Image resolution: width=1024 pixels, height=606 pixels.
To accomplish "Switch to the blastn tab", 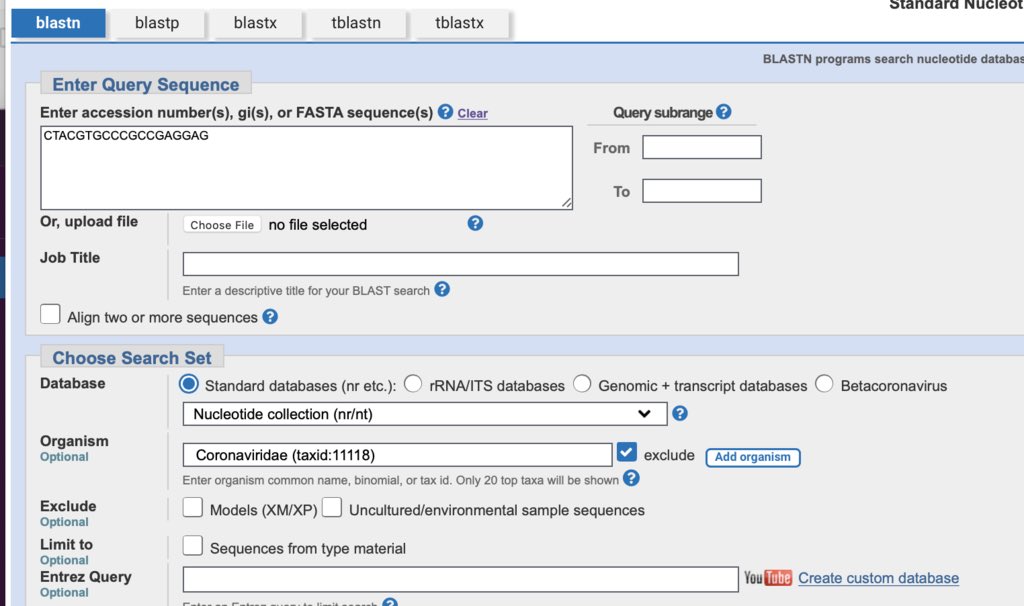I will point(58,23).
